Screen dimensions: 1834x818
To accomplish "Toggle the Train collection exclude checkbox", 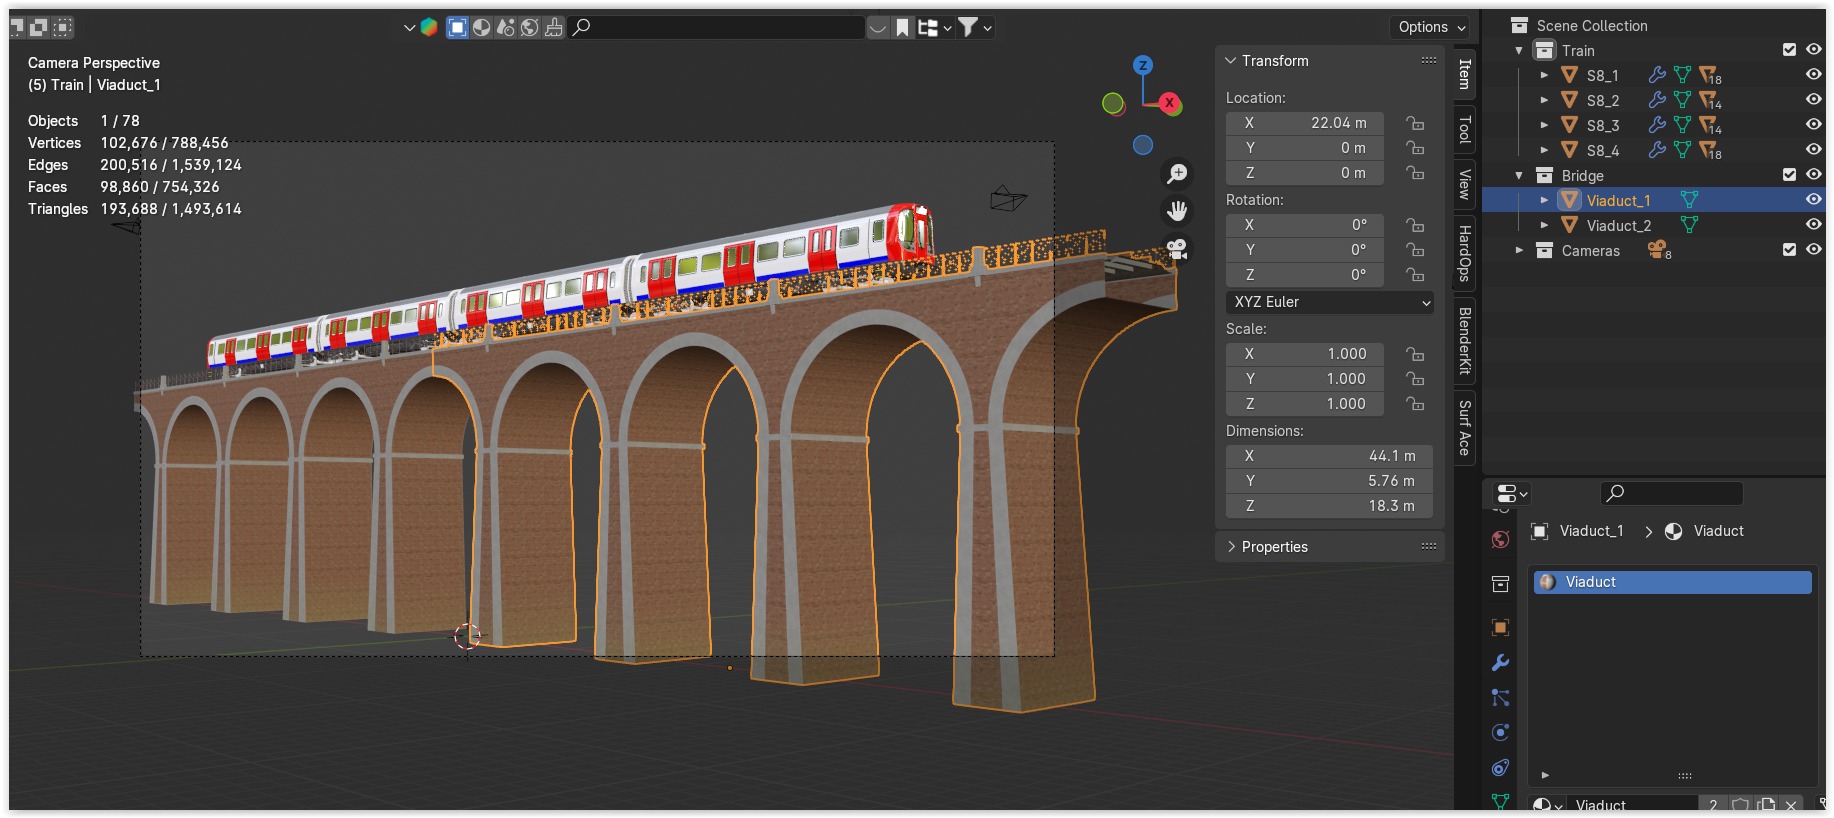I will click(x=1789, y=50).
